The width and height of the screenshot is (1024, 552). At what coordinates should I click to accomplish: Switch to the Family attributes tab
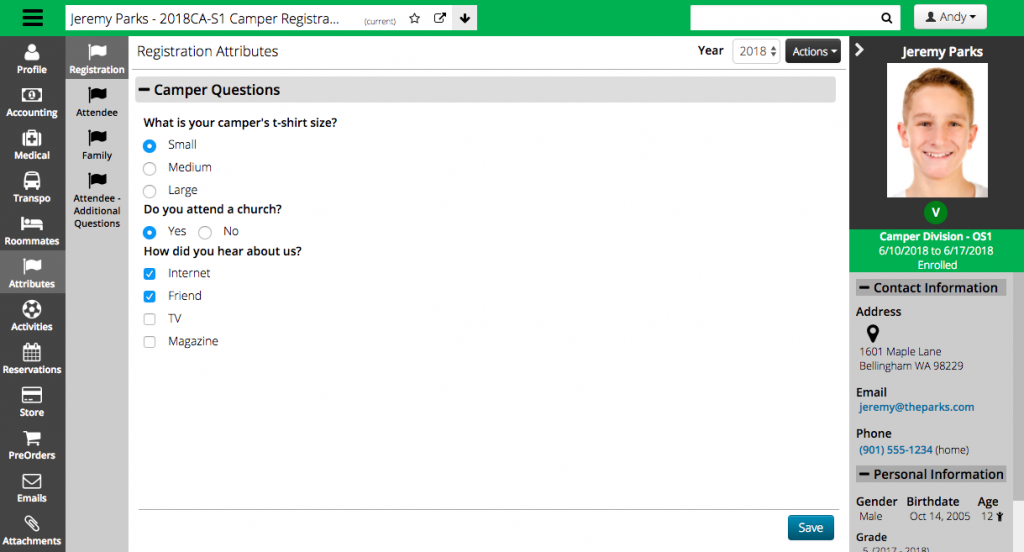97,144
